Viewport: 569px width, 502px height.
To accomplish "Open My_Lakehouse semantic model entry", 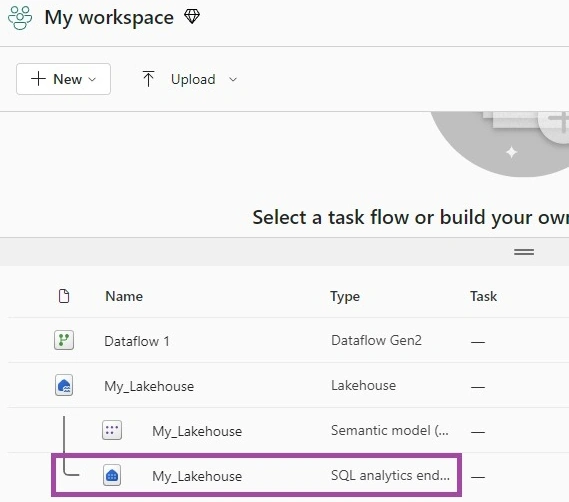I will (197, 432).
